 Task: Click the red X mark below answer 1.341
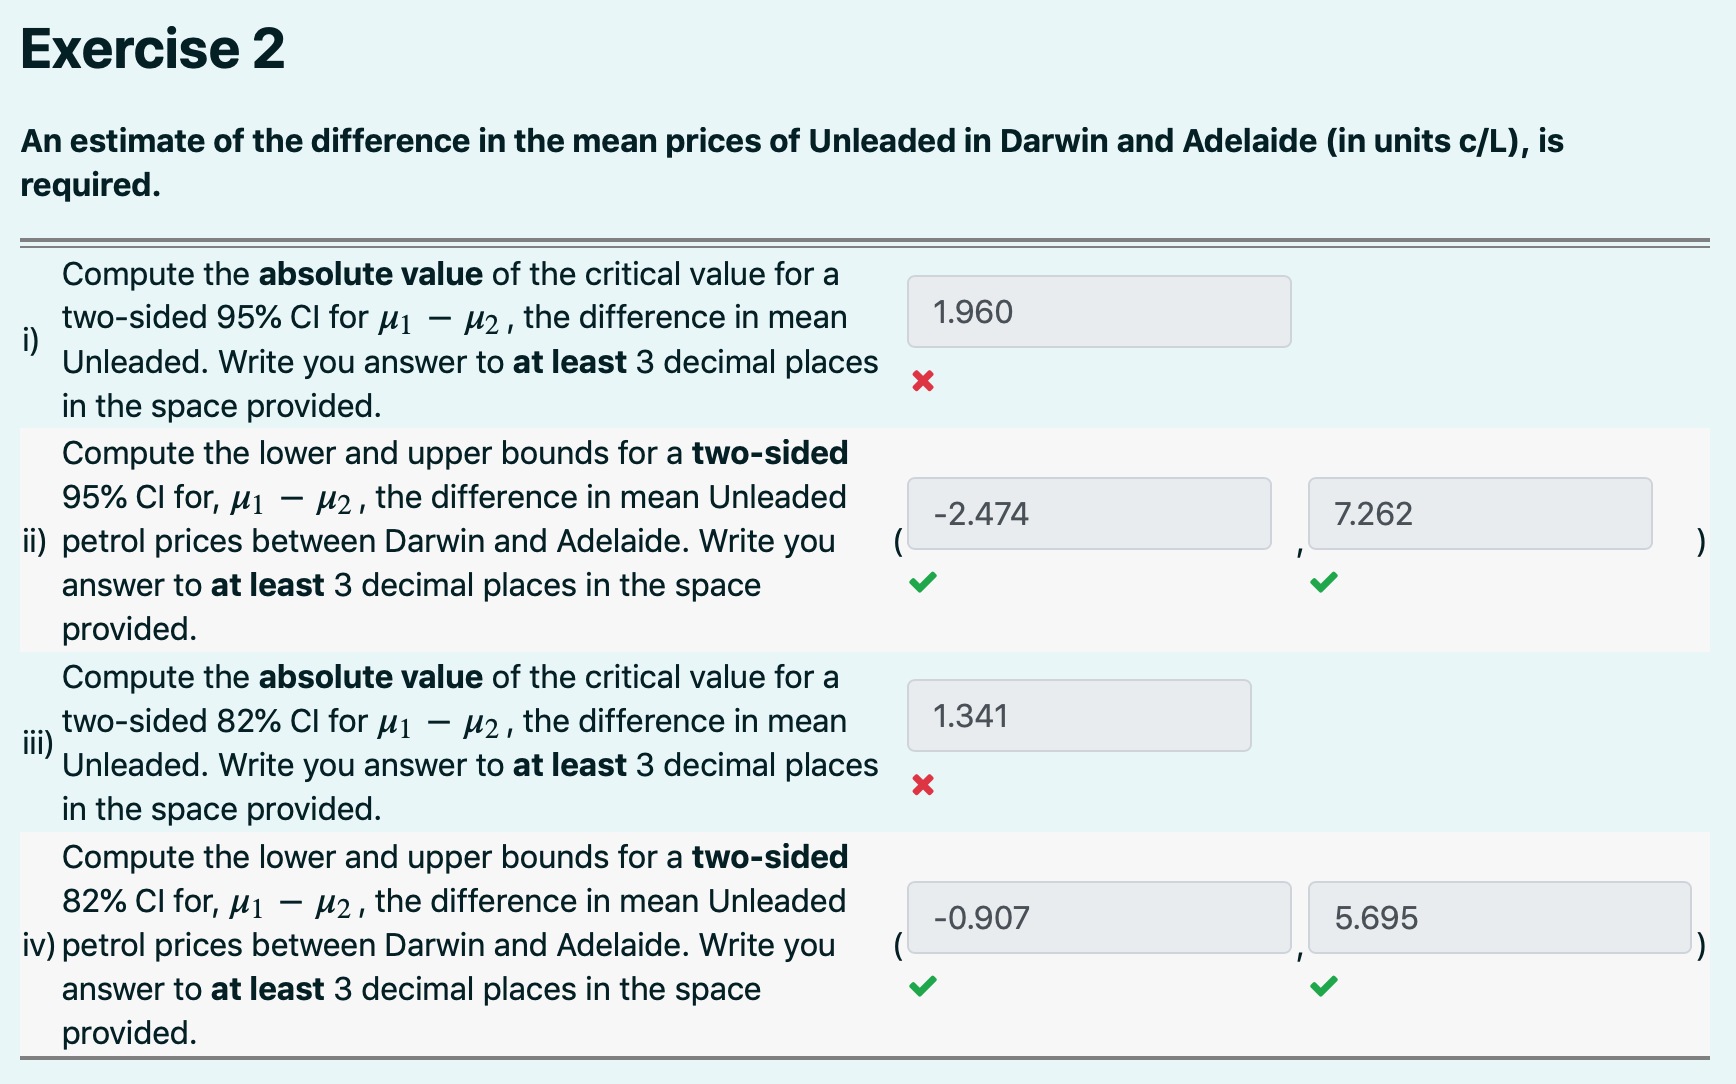[921, 785]
